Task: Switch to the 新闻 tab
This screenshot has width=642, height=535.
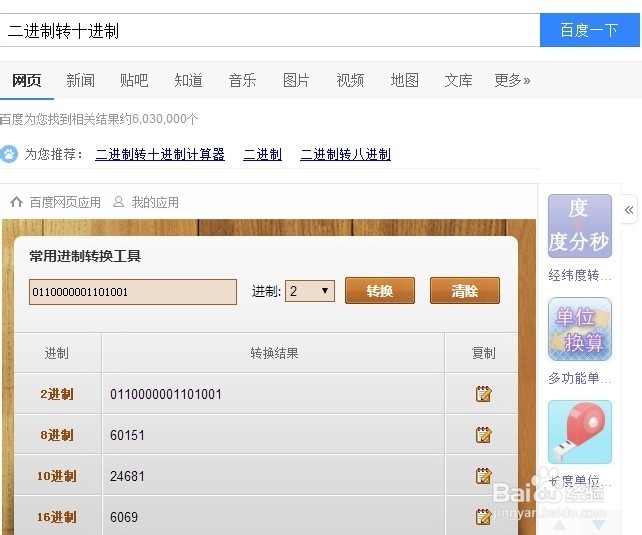Action: click(x=80, y=80)
